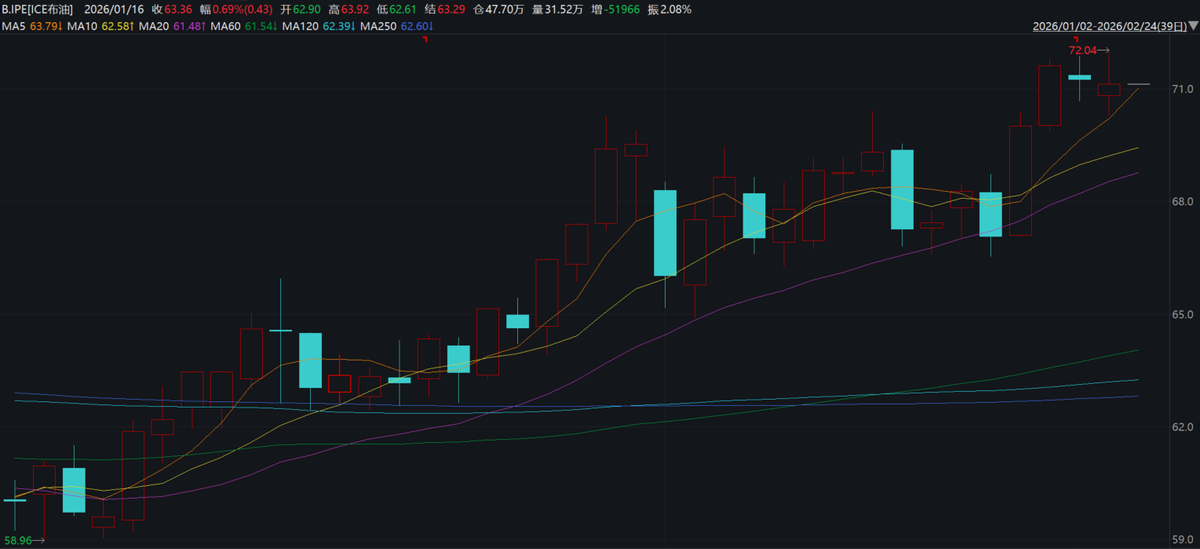Select the B.IPE[ICE布油] symbol title

(x=37, y=9)
